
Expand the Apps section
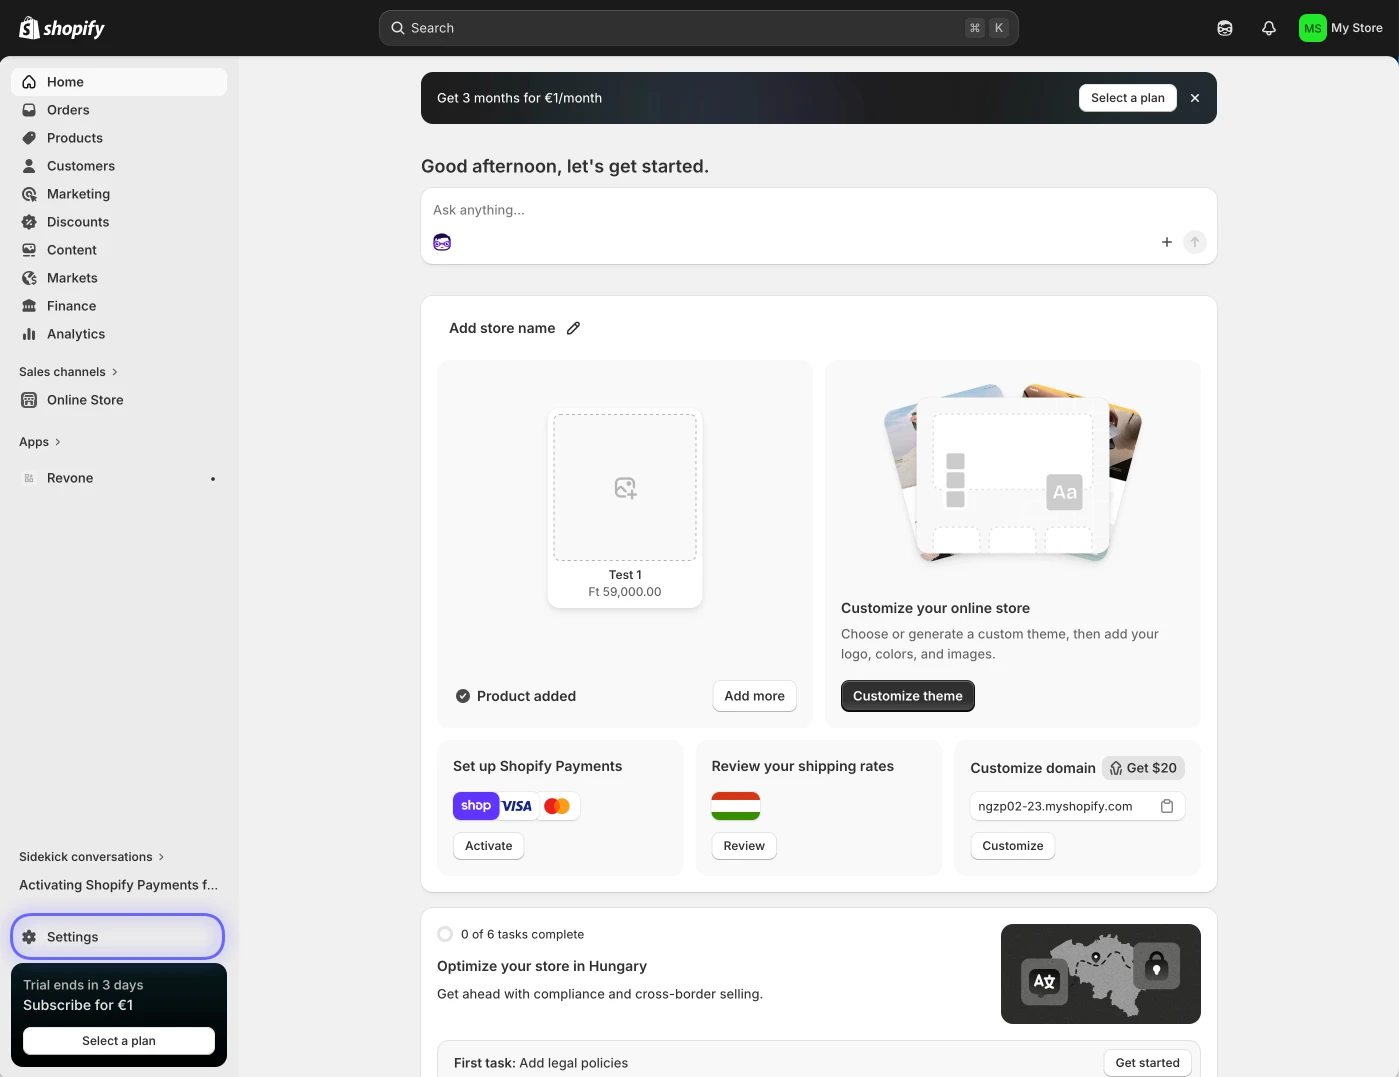pos(40,442)
